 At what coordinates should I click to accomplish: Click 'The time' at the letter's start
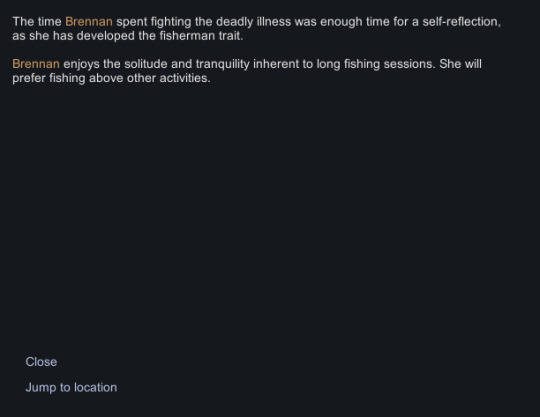pos(37,22)
